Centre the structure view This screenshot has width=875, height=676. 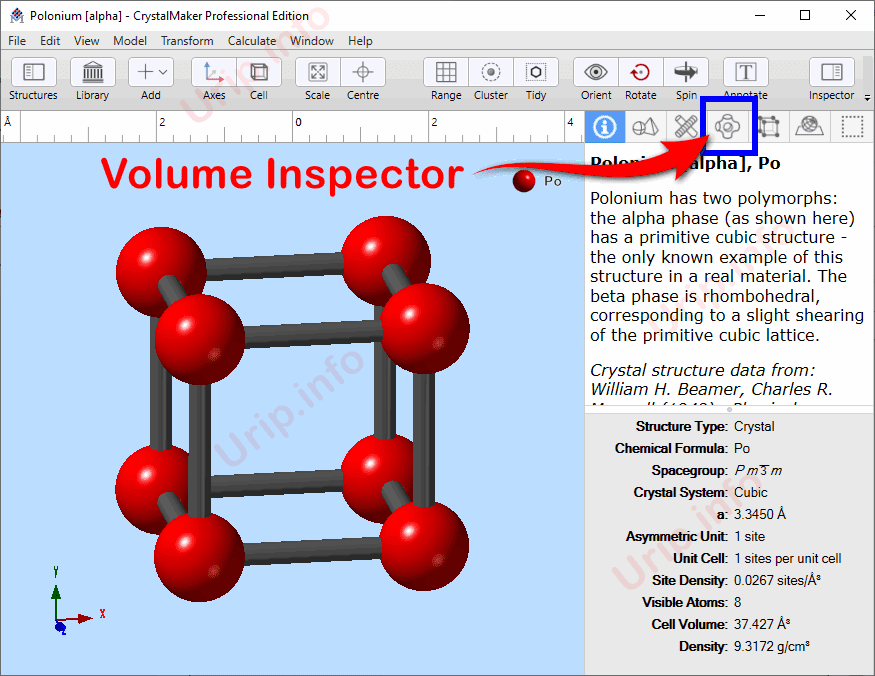(363, 72)
